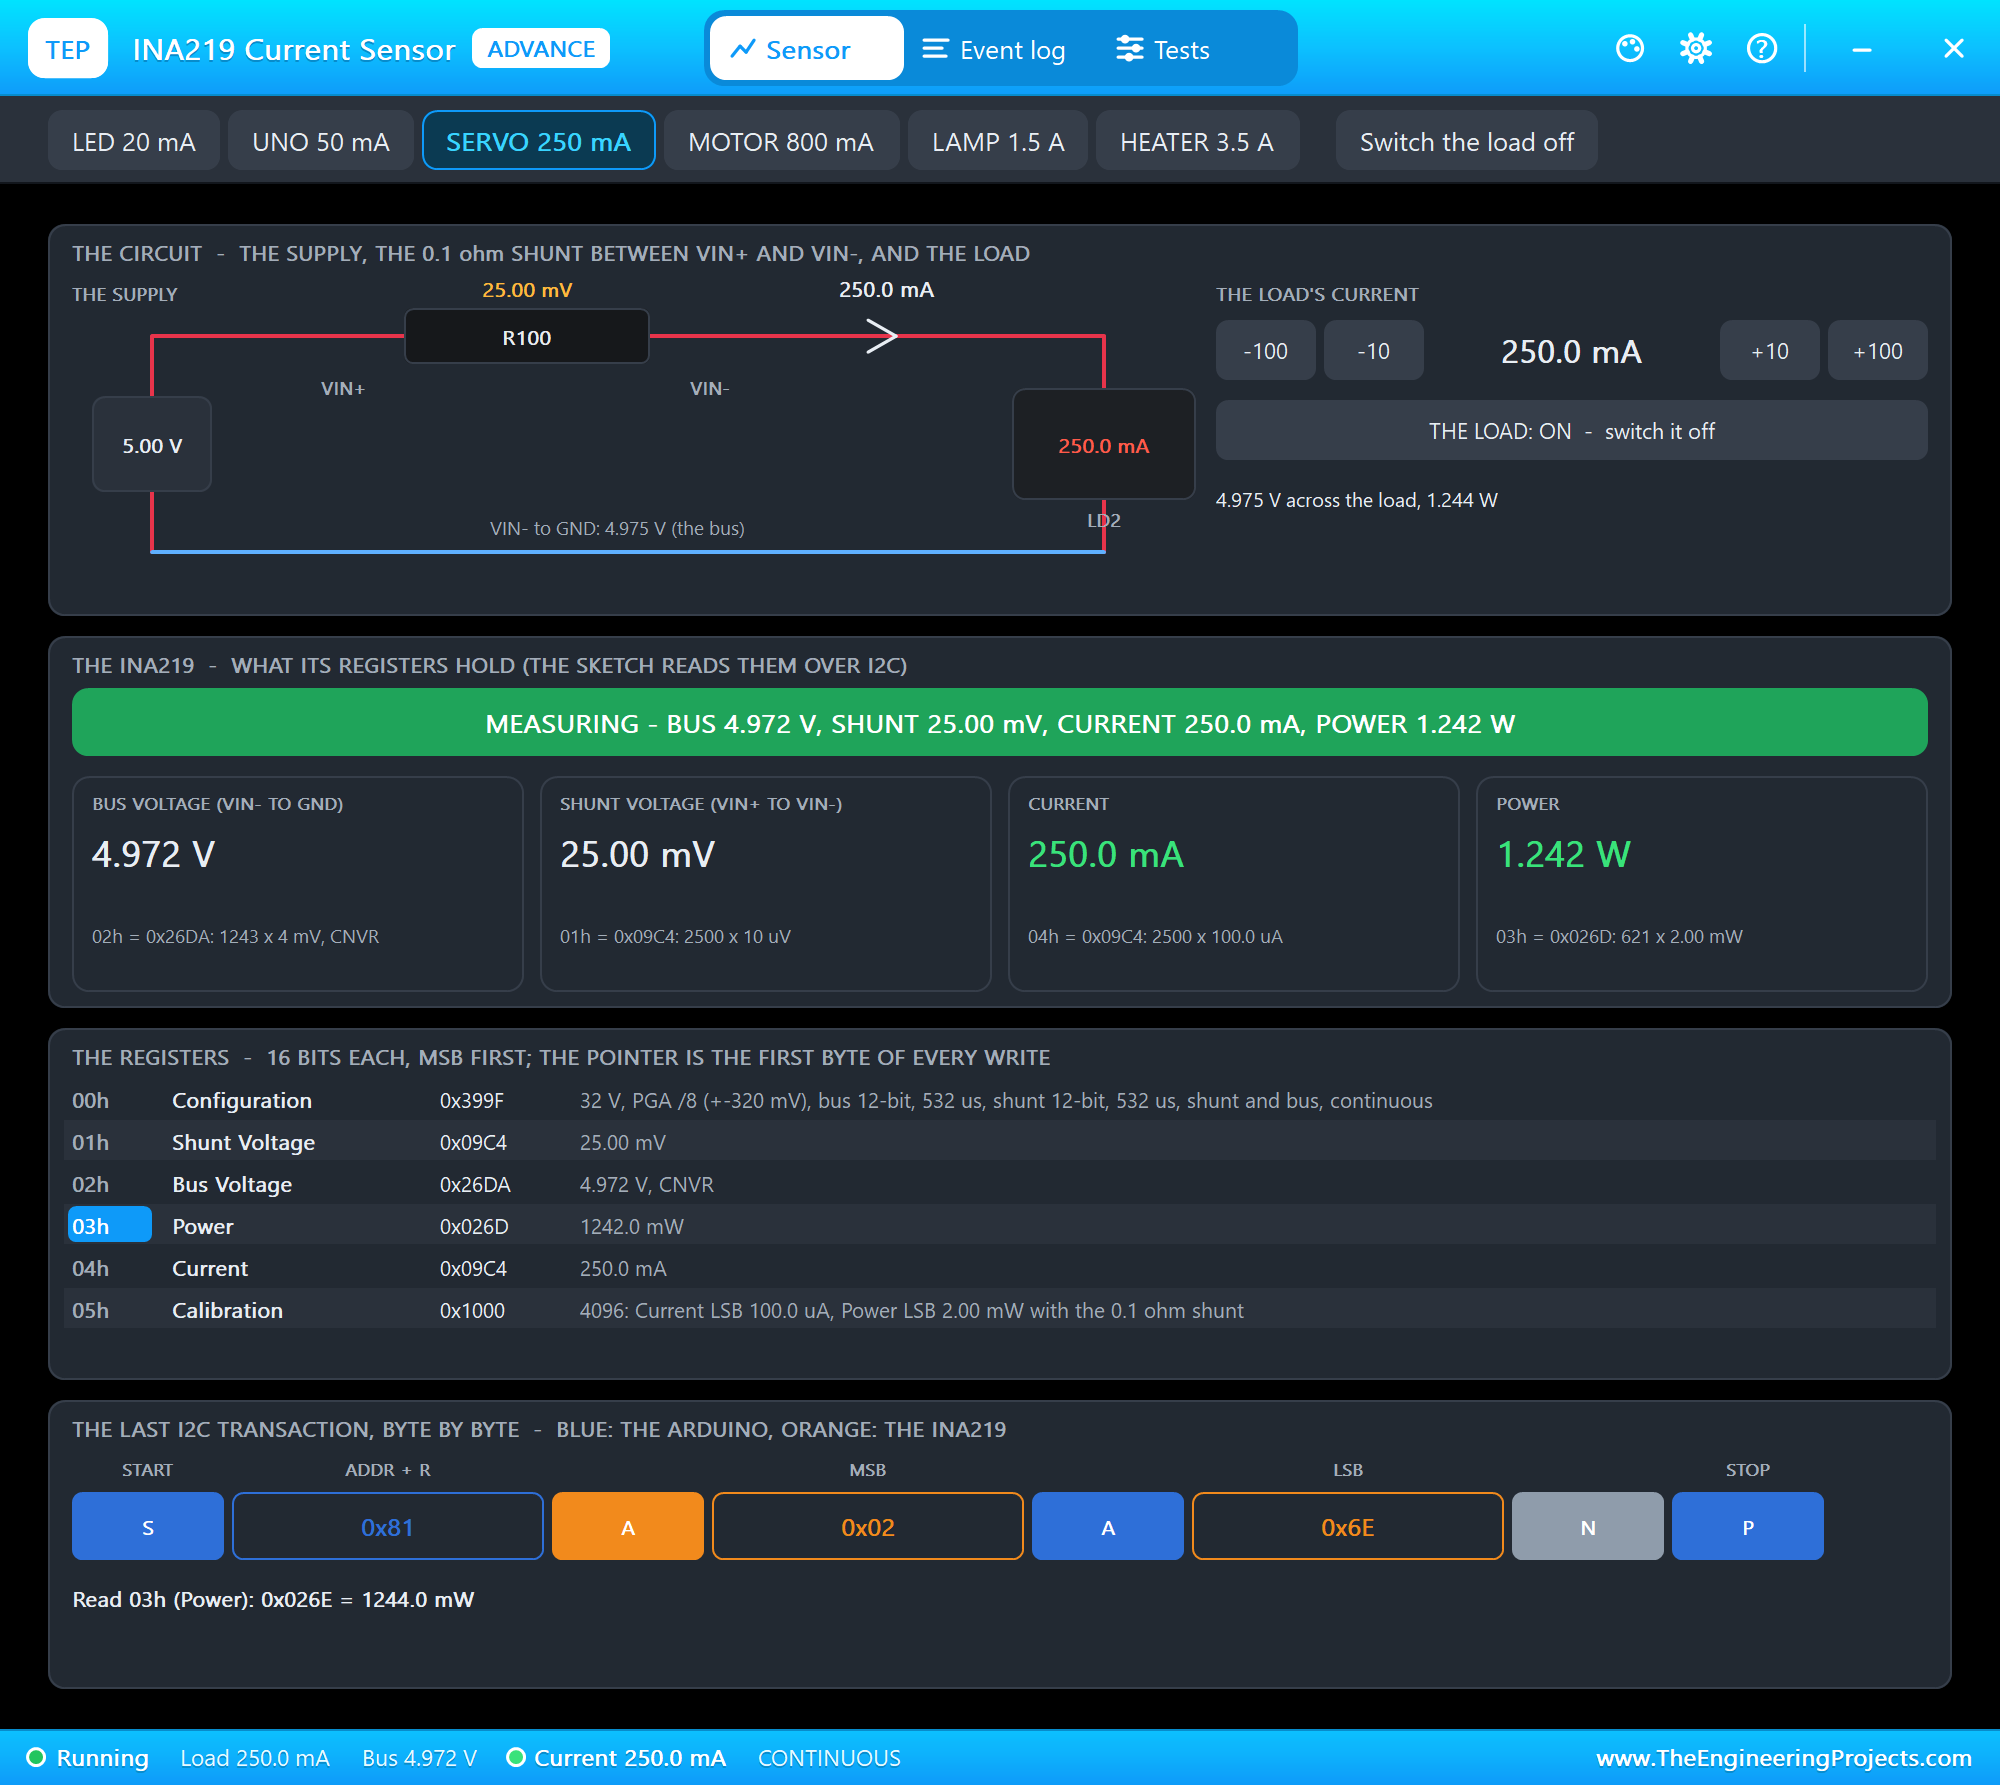This screenshot has width=2000, height=1785.
Task: Select the LED 20 mA preset
Action: click(x=134, y=142)
